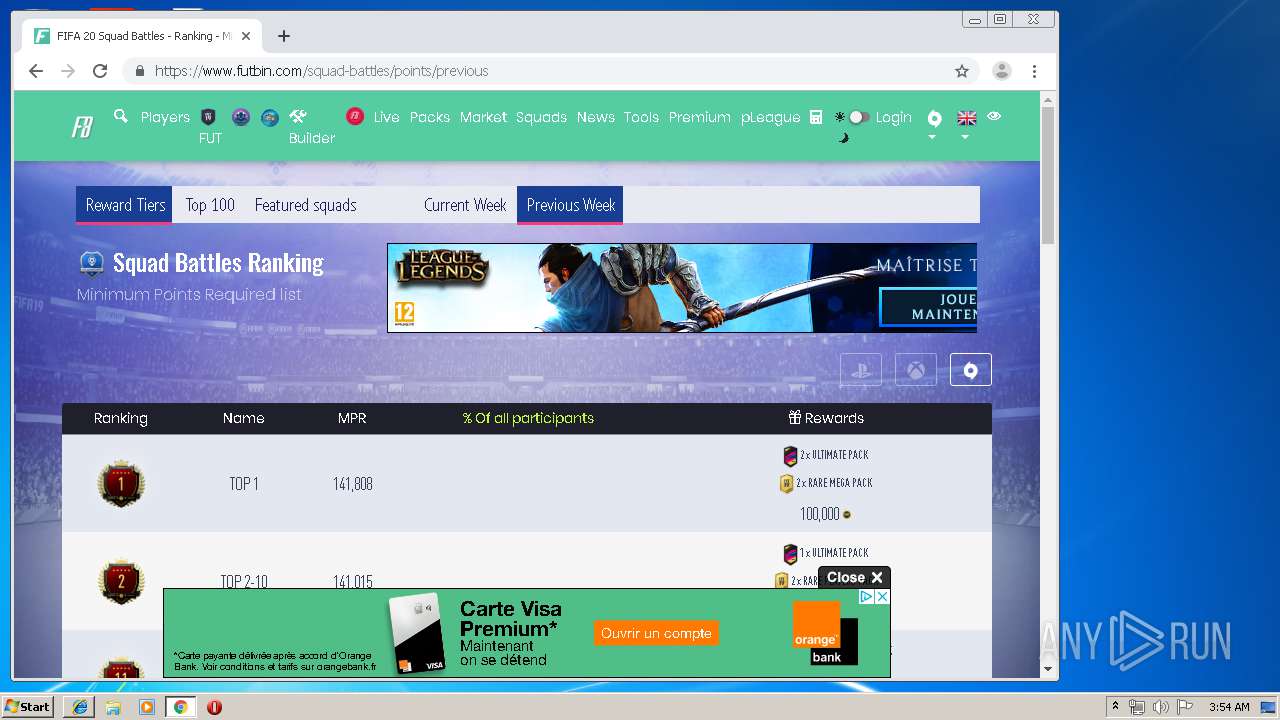Image resolution: width=1280 pixels, height=720 pixels.
Task: Open the Squads menu
Action: (x=541, y=117)
